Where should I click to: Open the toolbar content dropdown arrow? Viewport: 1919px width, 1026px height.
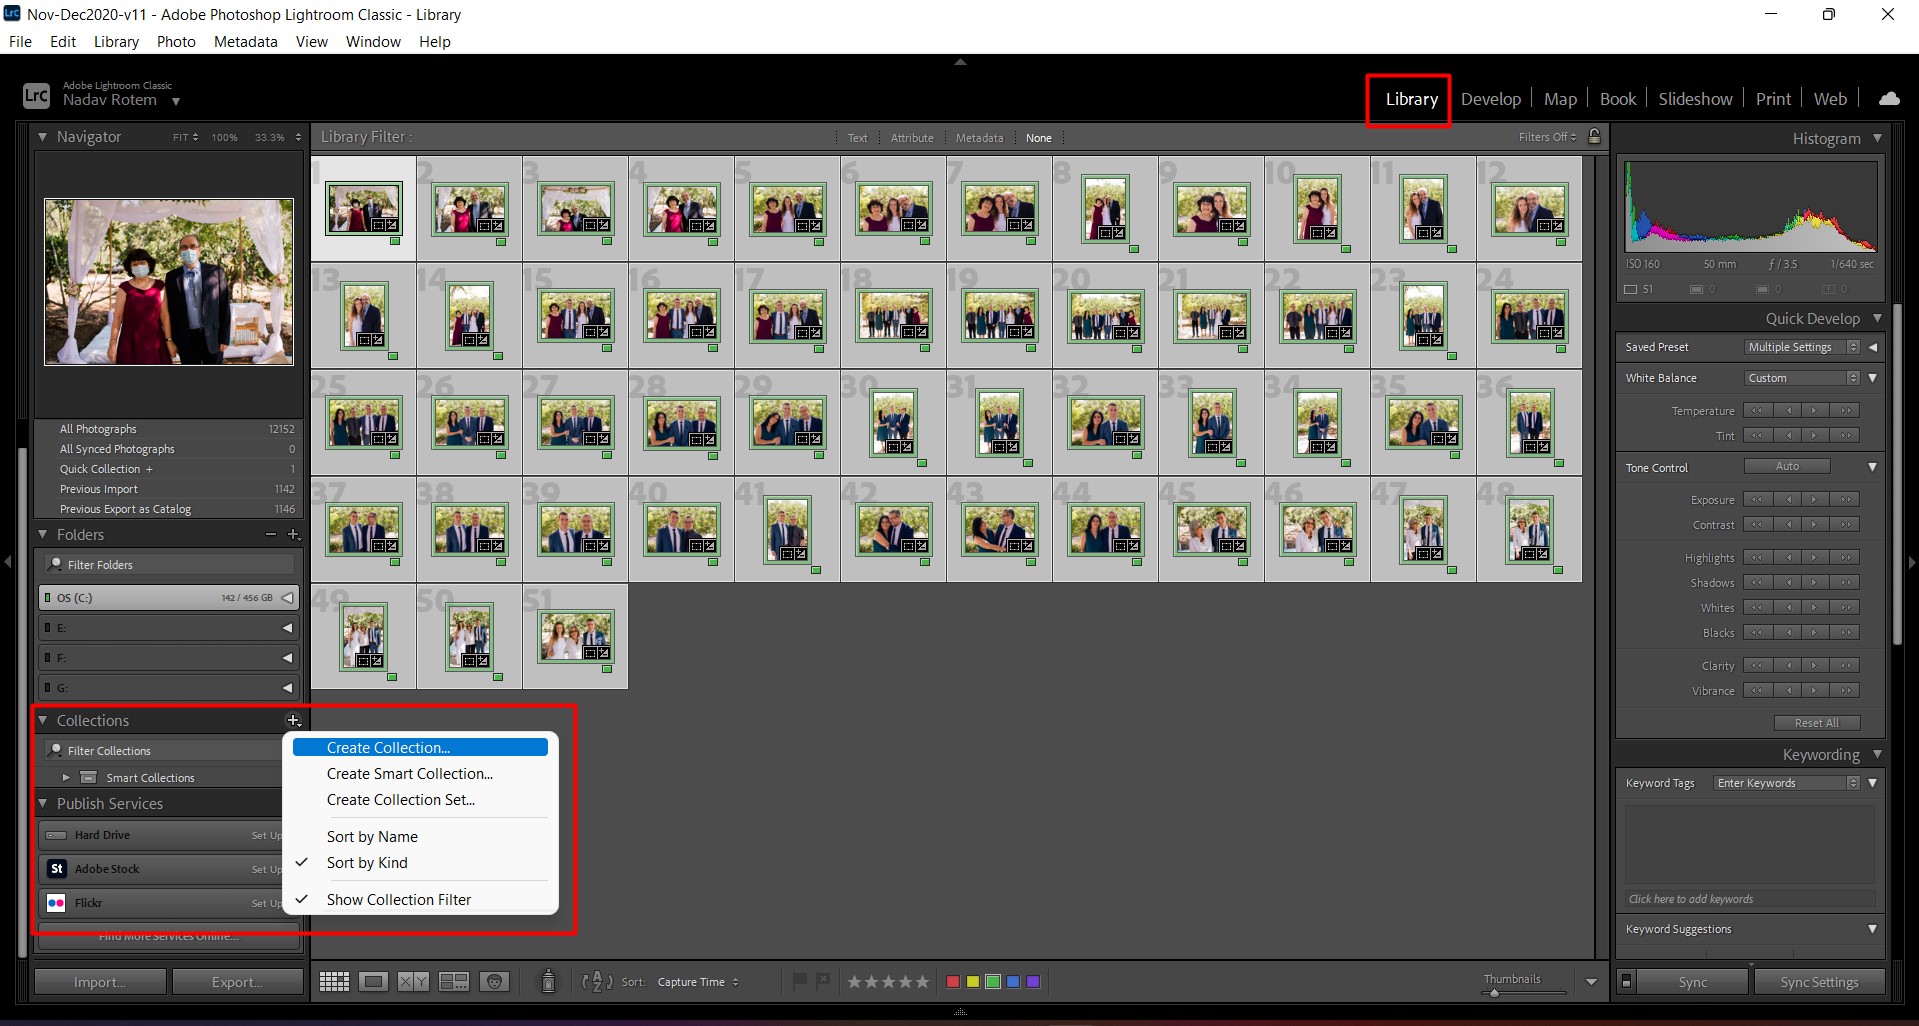pyautogui.click(x=1591, y=982)
